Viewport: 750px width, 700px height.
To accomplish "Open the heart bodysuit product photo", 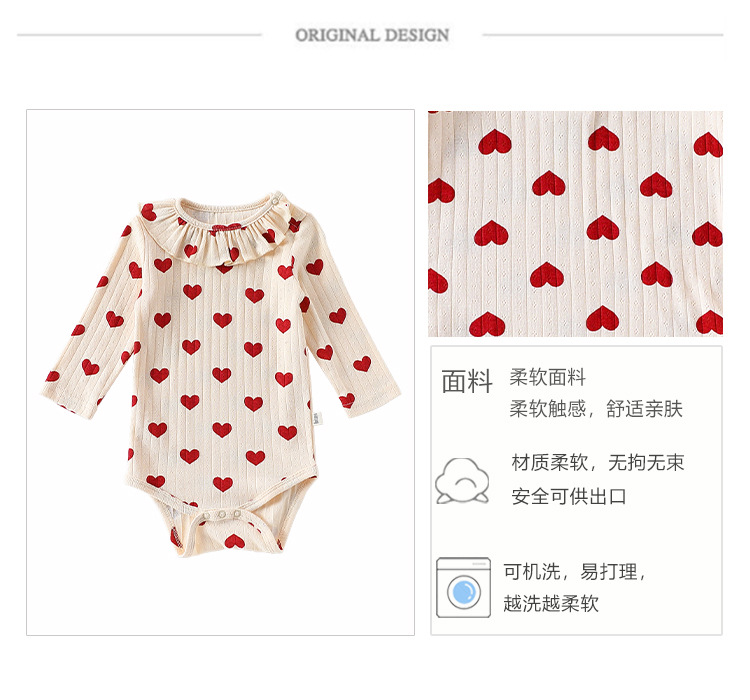I will pyautogui.click(x=221, y=372).
